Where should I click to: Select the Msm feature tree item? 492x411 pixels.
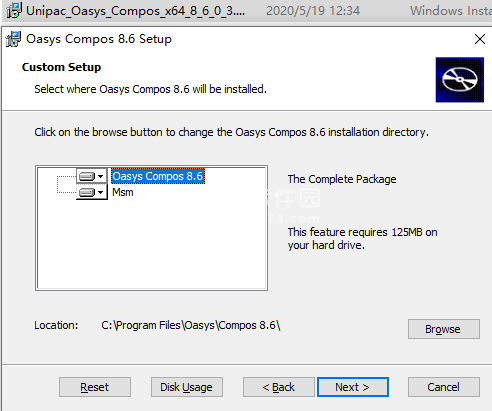[123, 192]
